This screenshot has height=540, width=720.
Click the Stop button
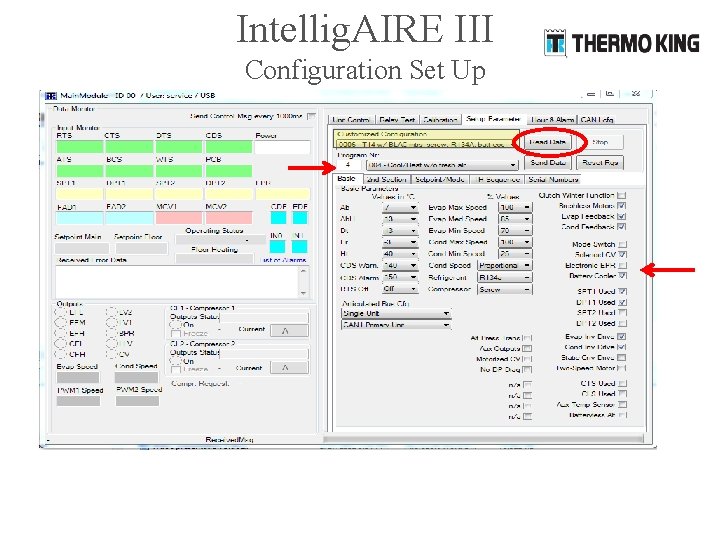pyautogui.click(x=600, y=142)
